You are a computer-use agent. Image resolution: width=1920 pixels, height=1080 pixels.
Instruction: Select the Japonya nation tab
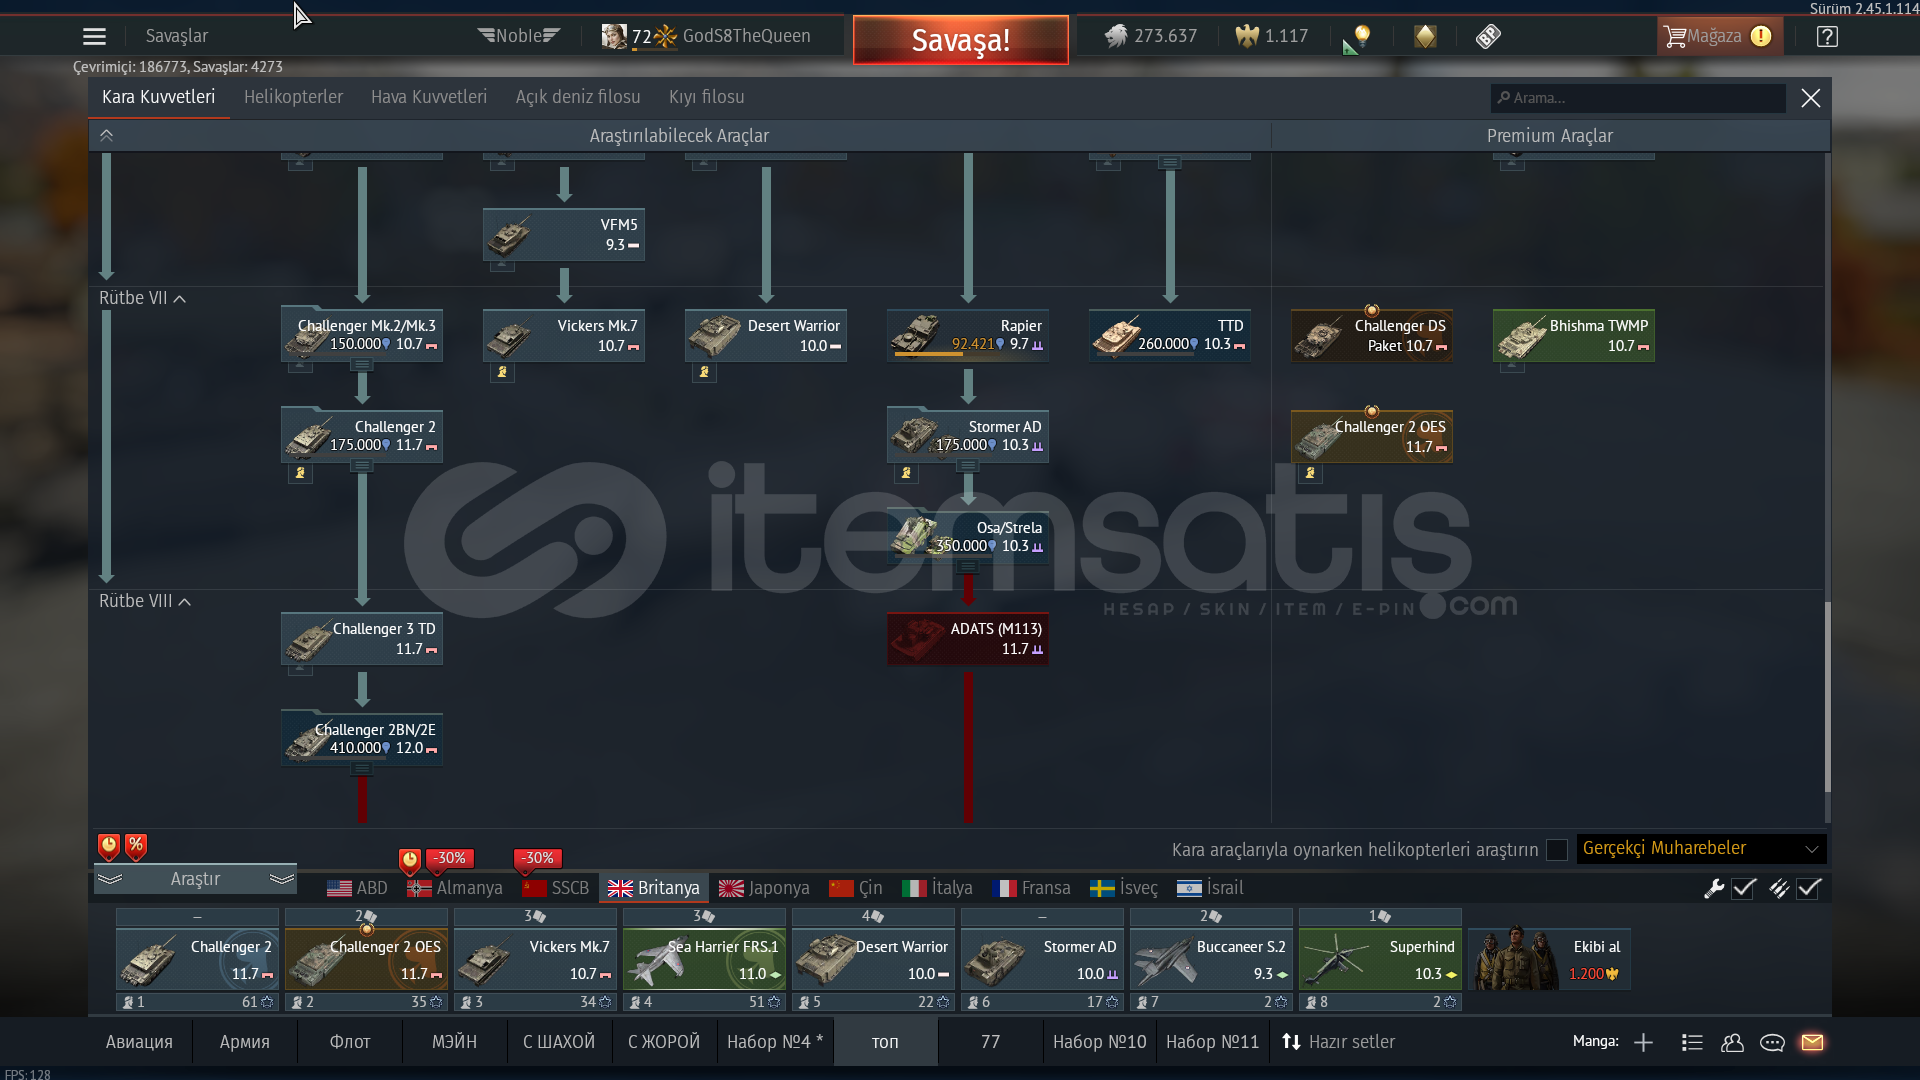[x=765, y=888]
